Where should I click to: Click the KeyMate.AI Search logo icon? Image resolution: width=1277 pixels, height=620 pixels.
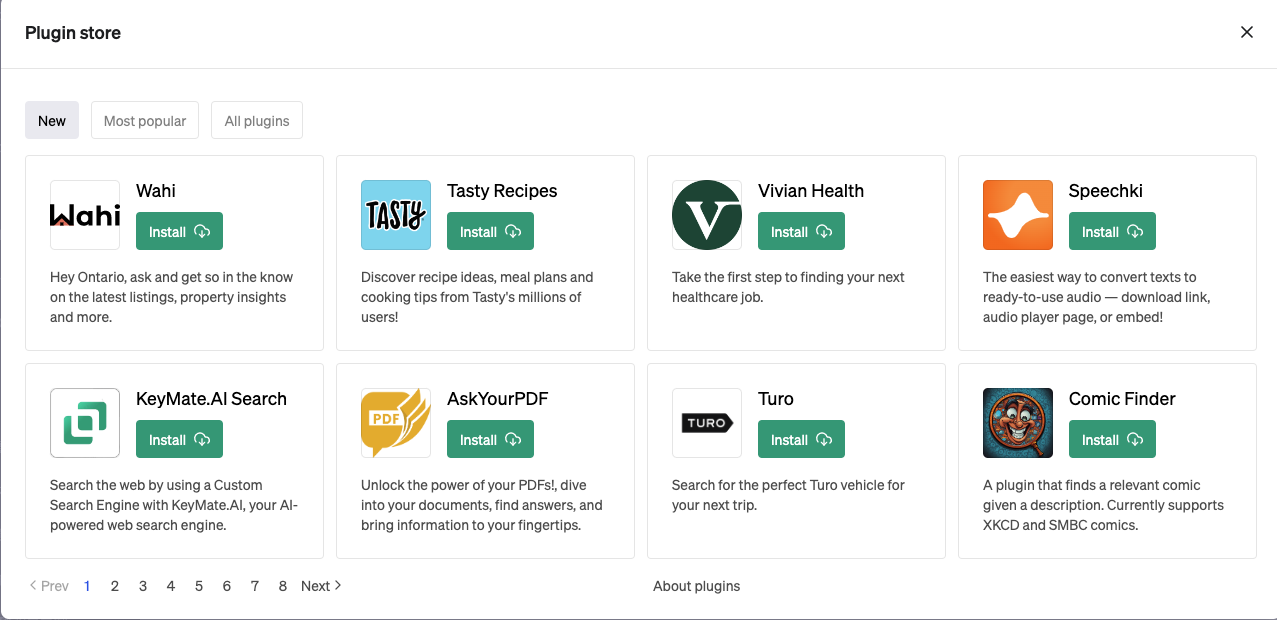(x=85, y=423)
